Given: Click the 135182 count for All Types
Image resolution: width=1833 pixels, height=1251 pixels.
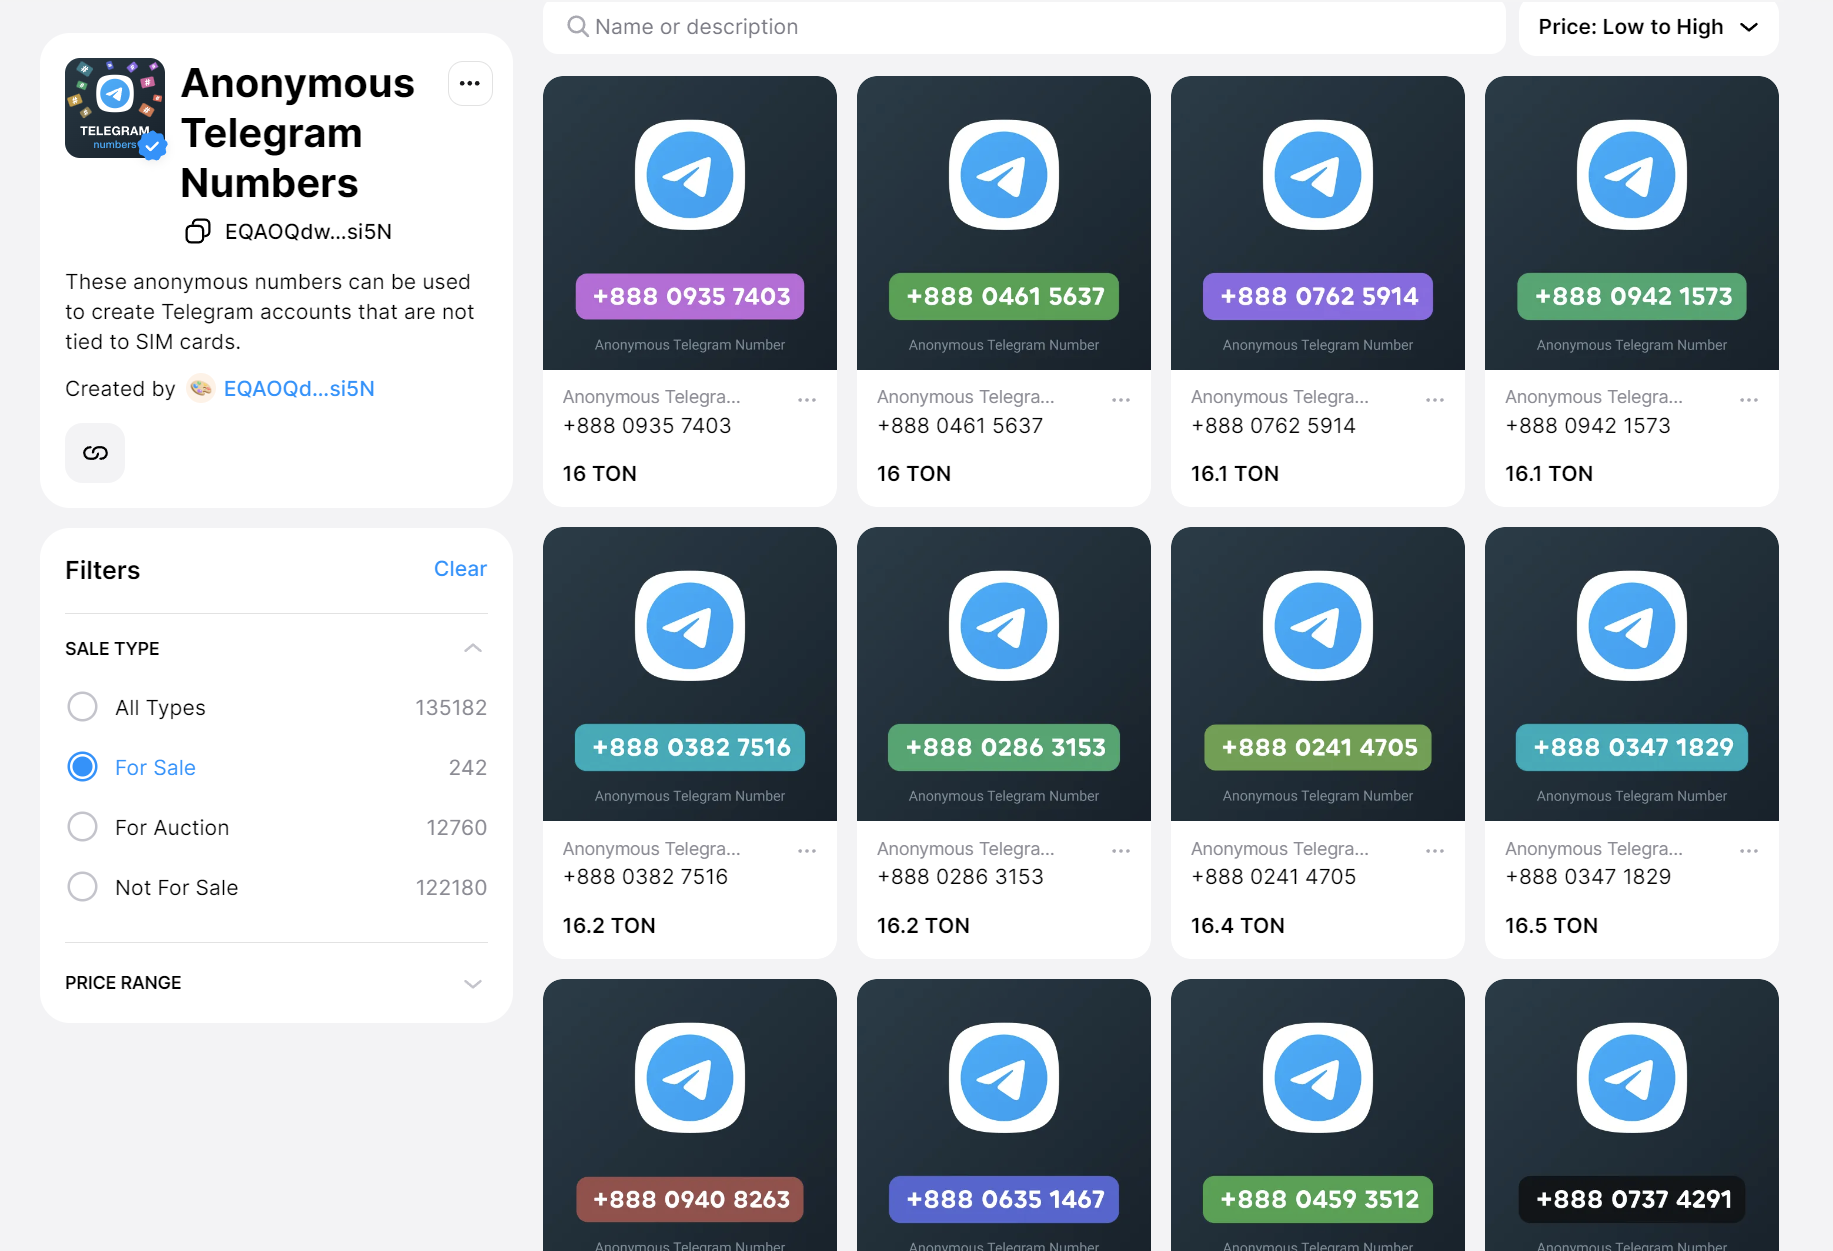Looking at the screenshot, I should click(x=451, y=707).
